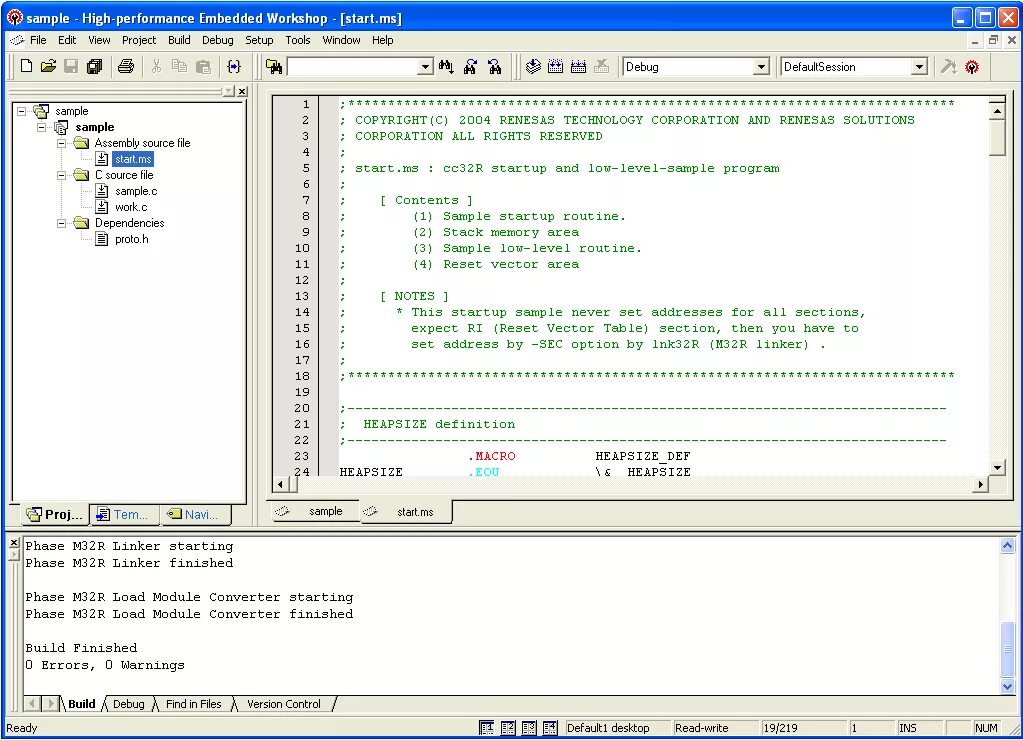Click the Build toolbar icon
Screen dimensions: 1023x740
coord(555,67)
